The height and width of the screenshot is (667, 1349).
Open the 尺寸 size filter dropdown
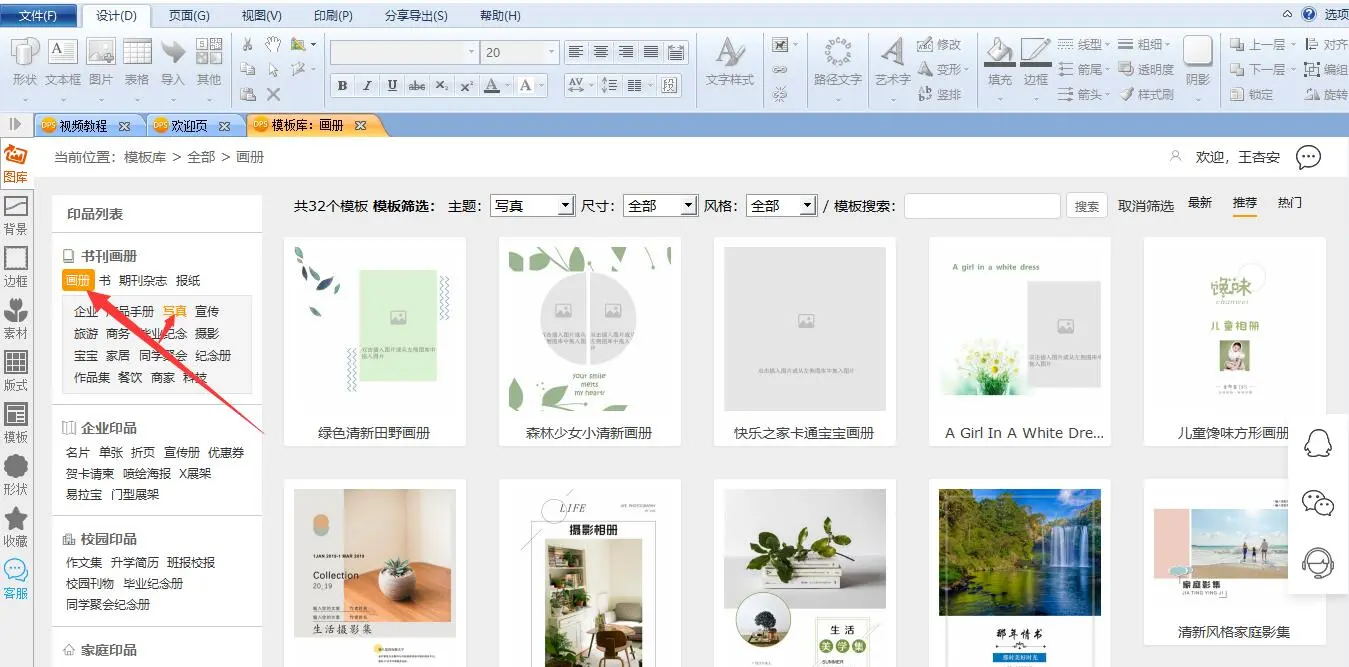tap(659, 206)
